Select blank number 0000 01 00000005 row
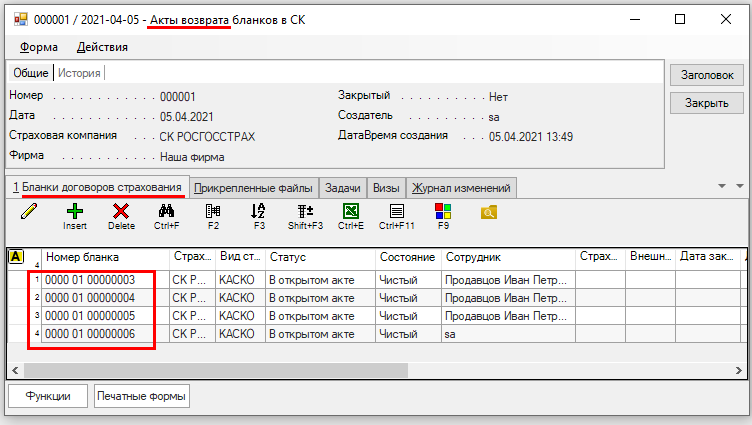Viewport: 752px width, 425px height. [89, 315]
